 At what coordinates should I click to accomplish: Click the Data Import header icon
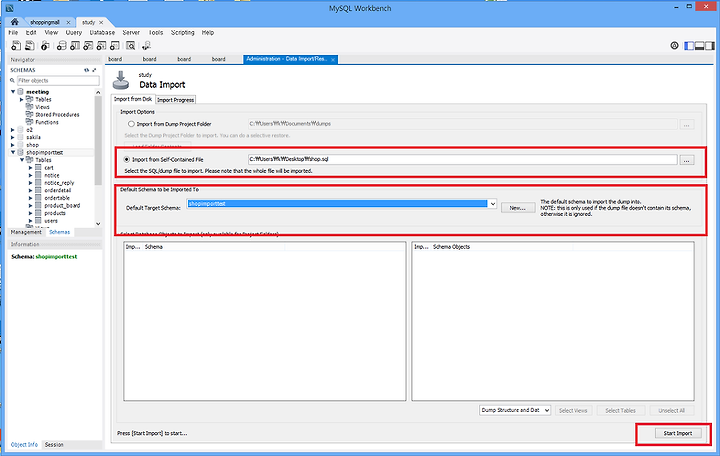(121, 80)
